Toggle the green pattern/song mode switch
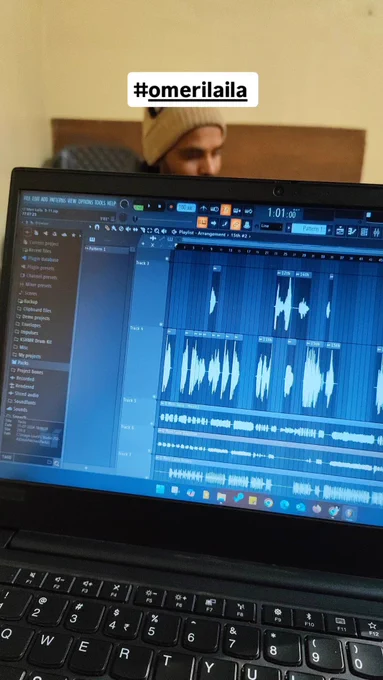This screenshot has height=680, width=383. pos(139,207)
